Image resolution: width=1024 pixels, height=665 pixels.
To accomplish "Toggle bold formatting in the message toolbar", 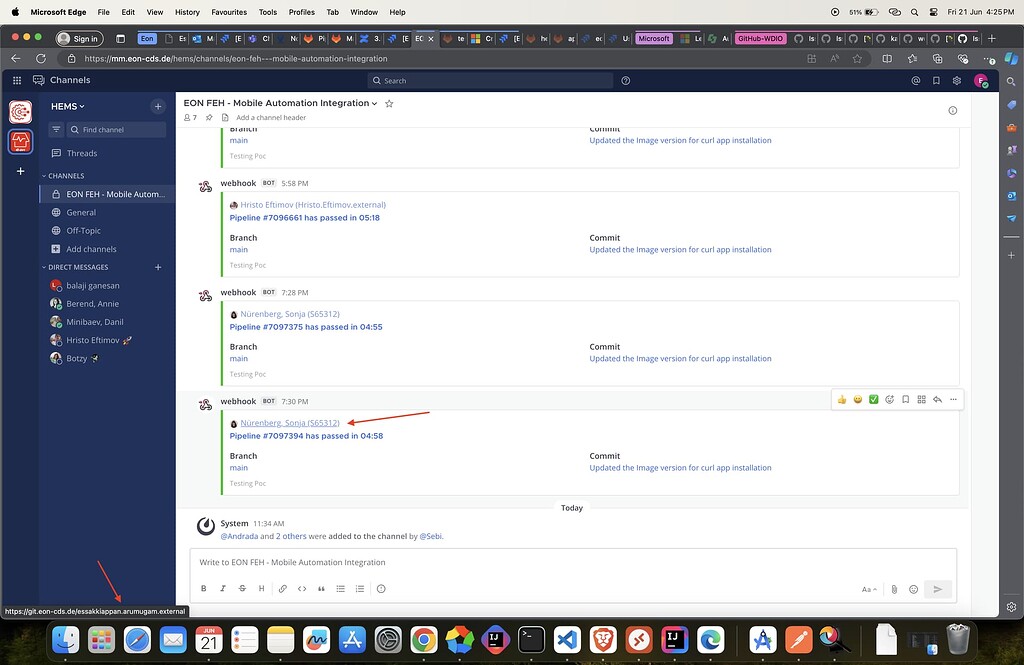I will pos(204,589).
